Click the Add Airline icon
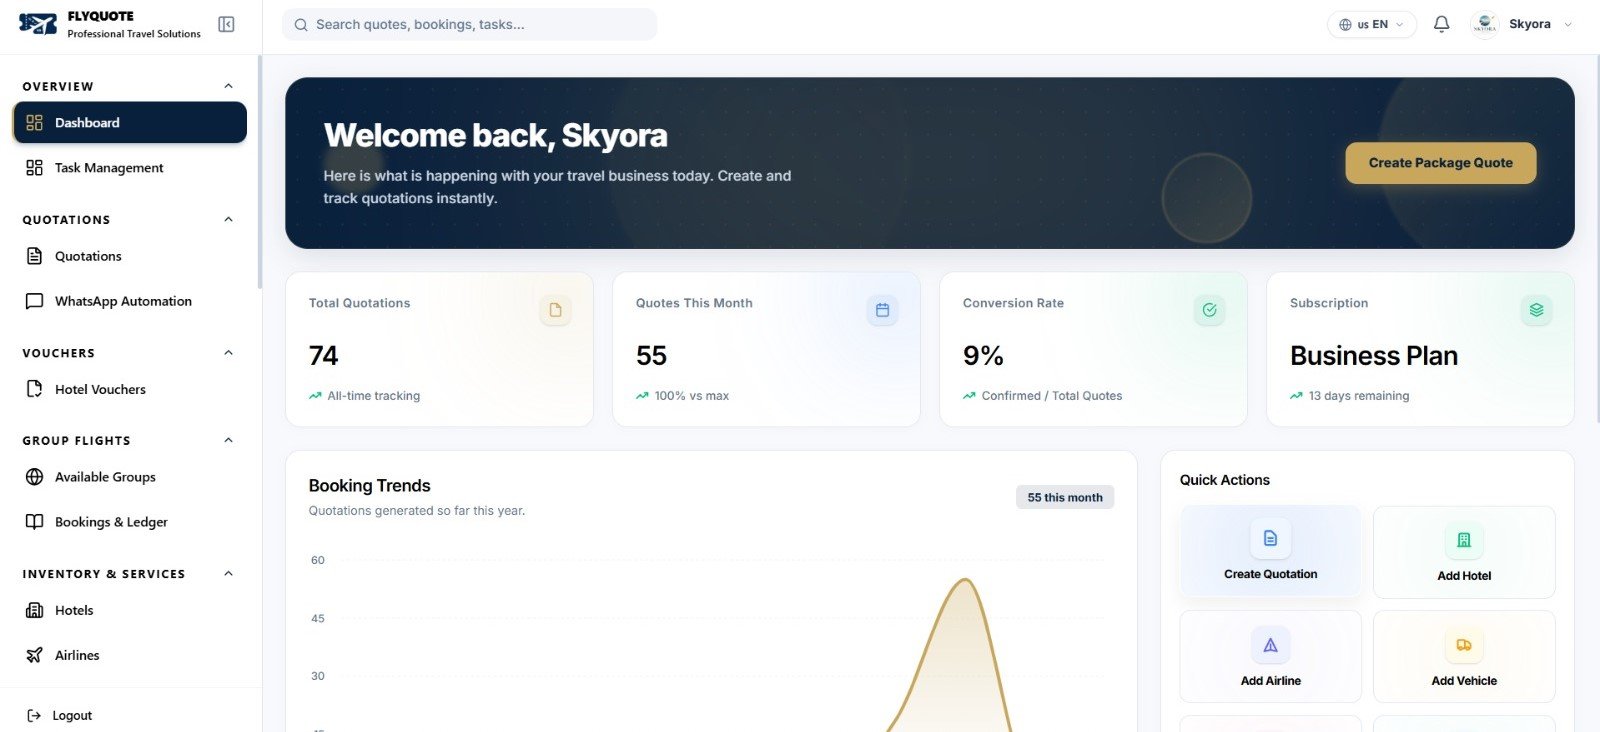Image resolution: width=1600 pixels, height=732 pixels. click(1270, 645)
